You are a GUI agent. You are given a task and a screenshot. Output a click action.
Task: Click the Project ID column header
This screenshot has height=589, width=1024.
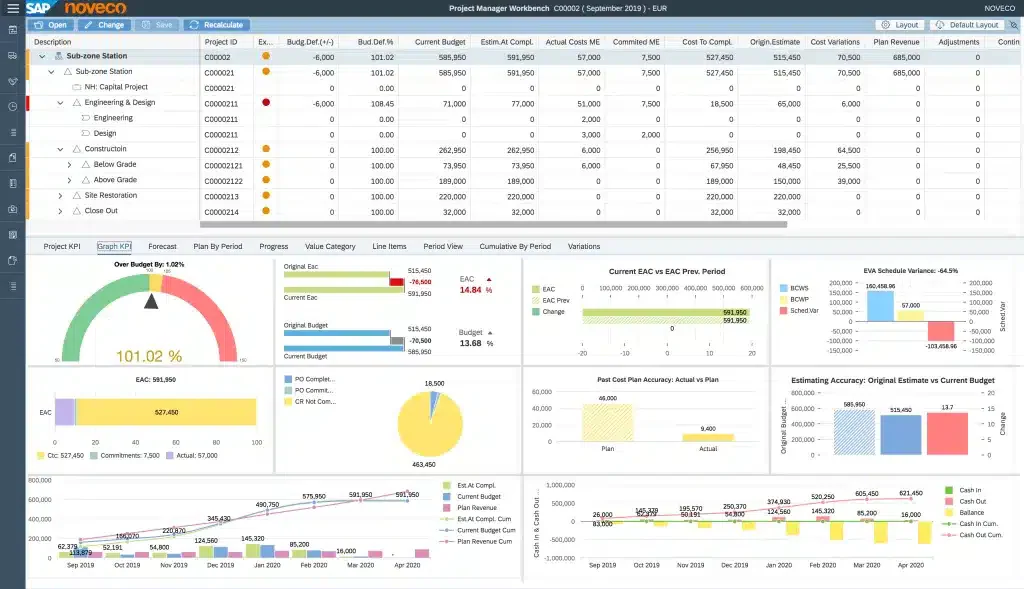point(221,42)
